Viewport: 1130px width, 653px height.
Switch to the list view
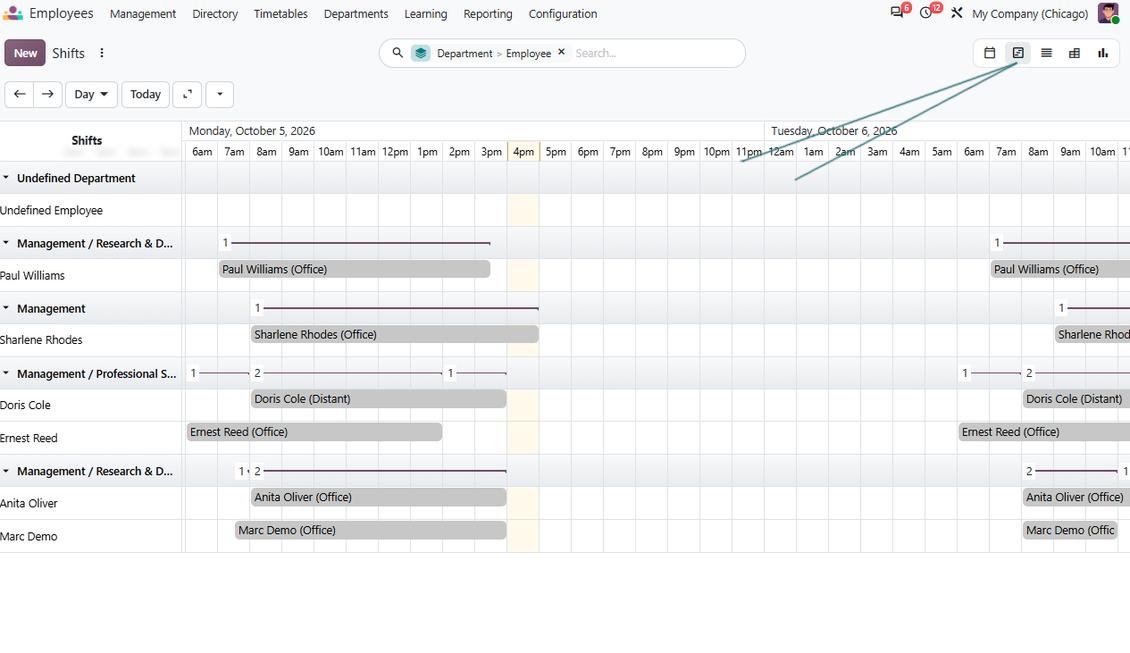point(1046,53)
